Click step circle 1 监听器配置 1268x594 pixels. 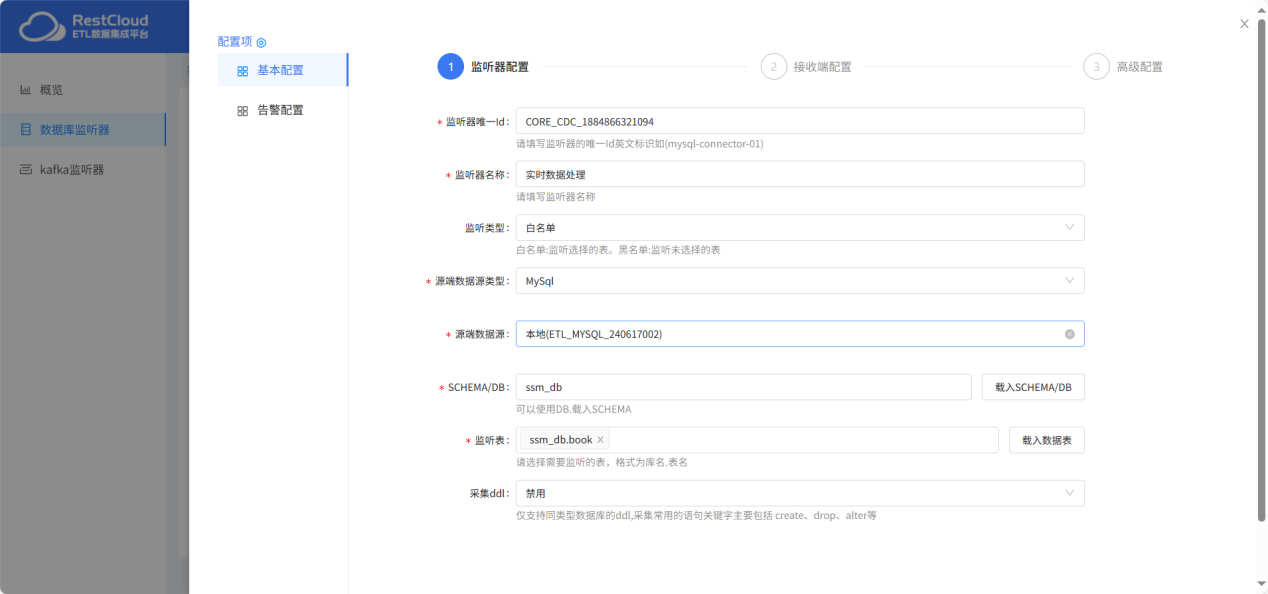click(x=450, y=66)
